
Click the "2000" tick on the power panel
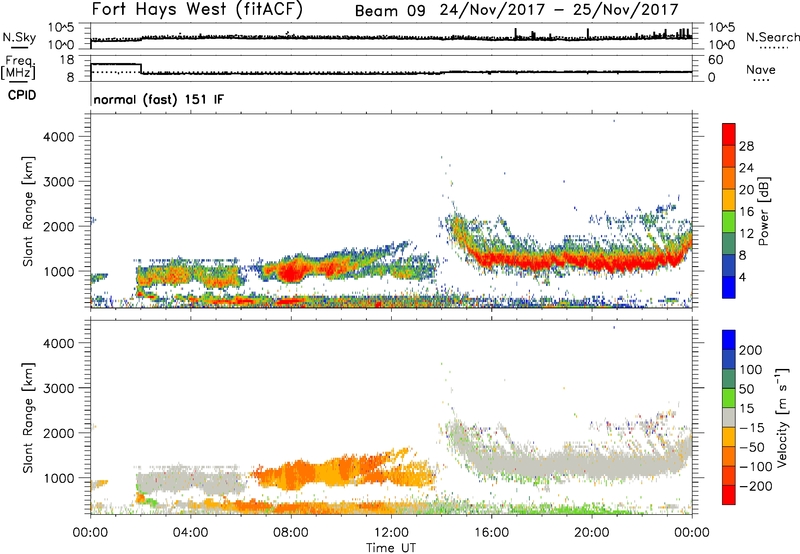pyautogui.click(x=58, y=226)
